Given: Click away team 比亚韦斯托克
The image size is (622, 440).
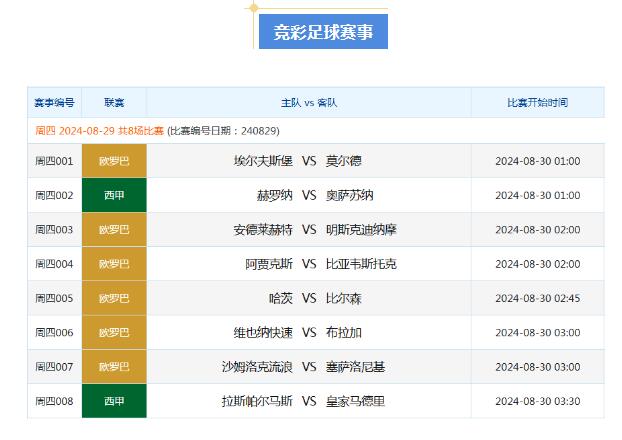Looking at the screenshot, I should (x=361, y=264).
